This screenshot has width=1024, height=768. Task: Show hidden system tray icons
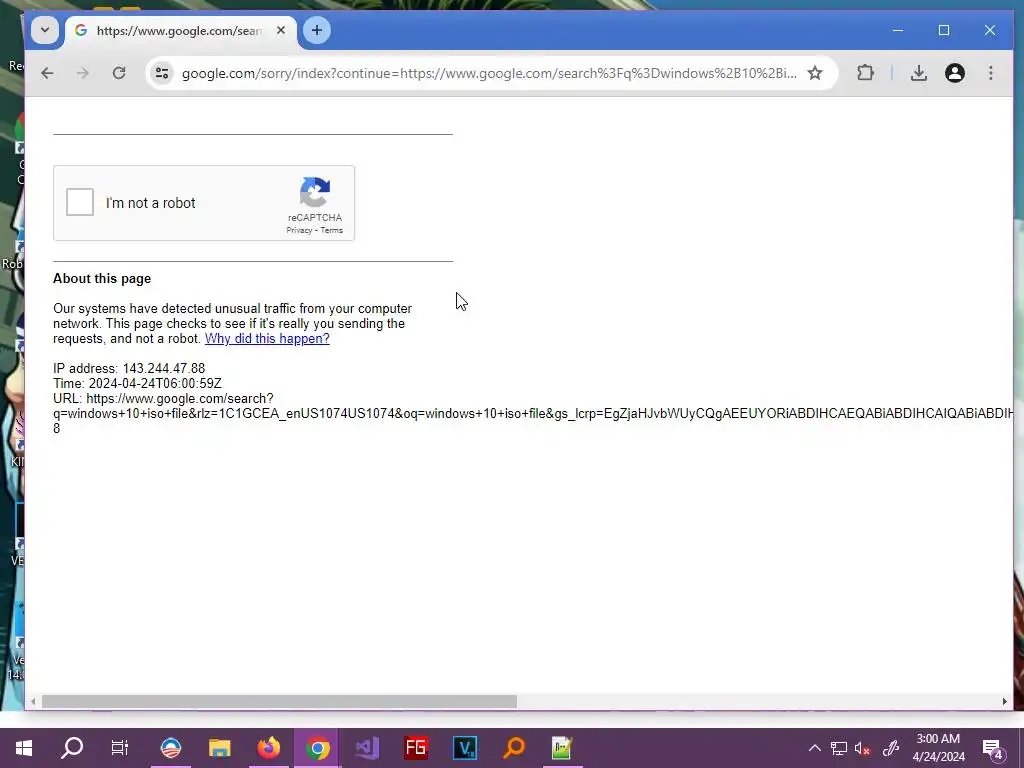pyautogui.click(x=814, y=748)
